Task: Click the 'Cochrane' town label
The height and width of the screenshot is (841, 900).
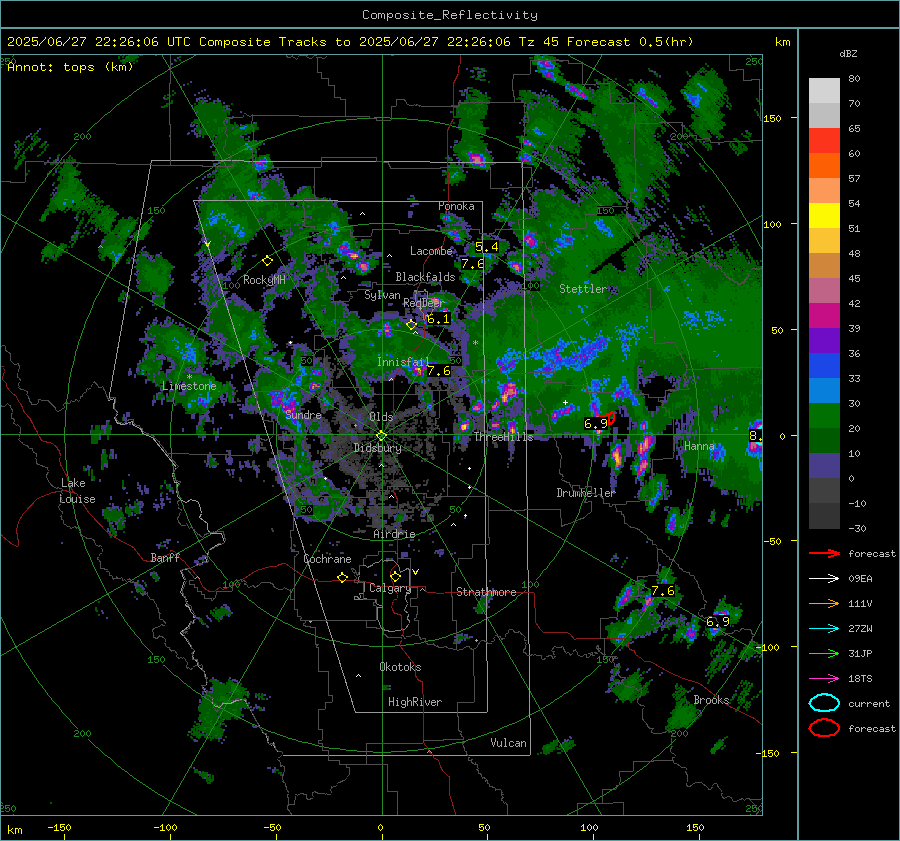Action: tap(327, 559)
